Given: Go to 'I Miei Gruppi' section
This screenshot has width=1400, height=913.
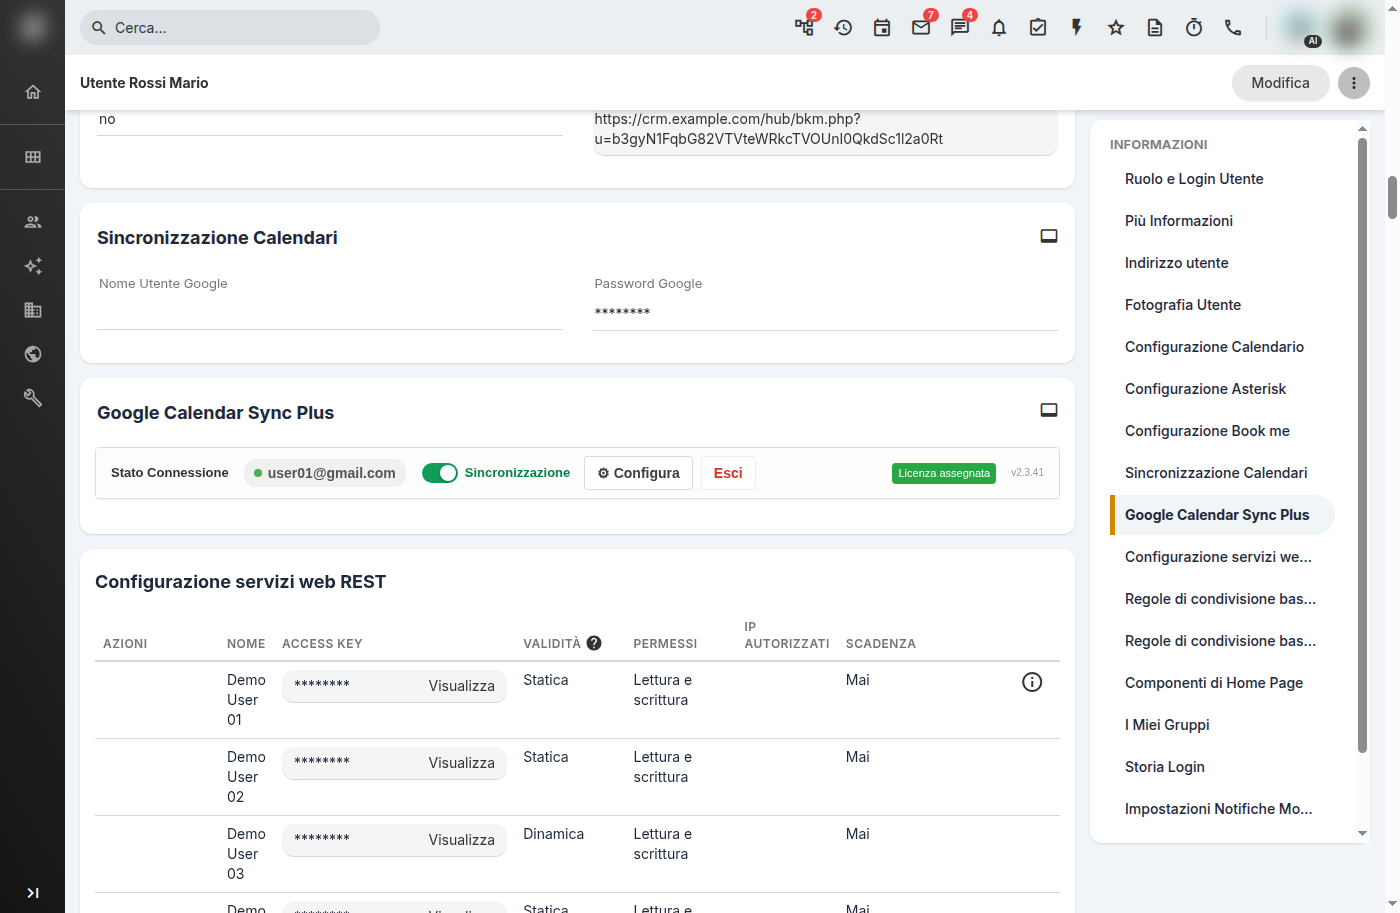Looking at the screenshot, I should [1167, 725].
